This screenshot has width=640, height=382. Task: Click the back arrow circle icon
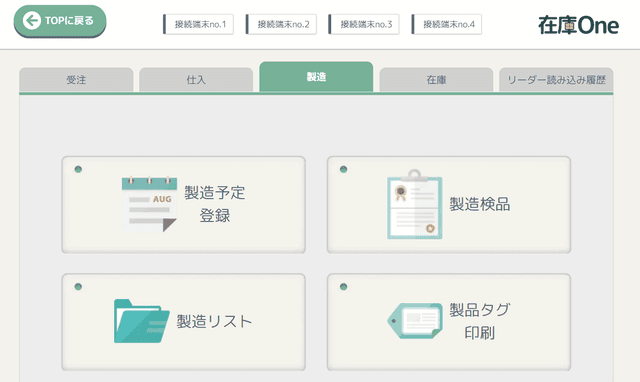coord(31,20)
